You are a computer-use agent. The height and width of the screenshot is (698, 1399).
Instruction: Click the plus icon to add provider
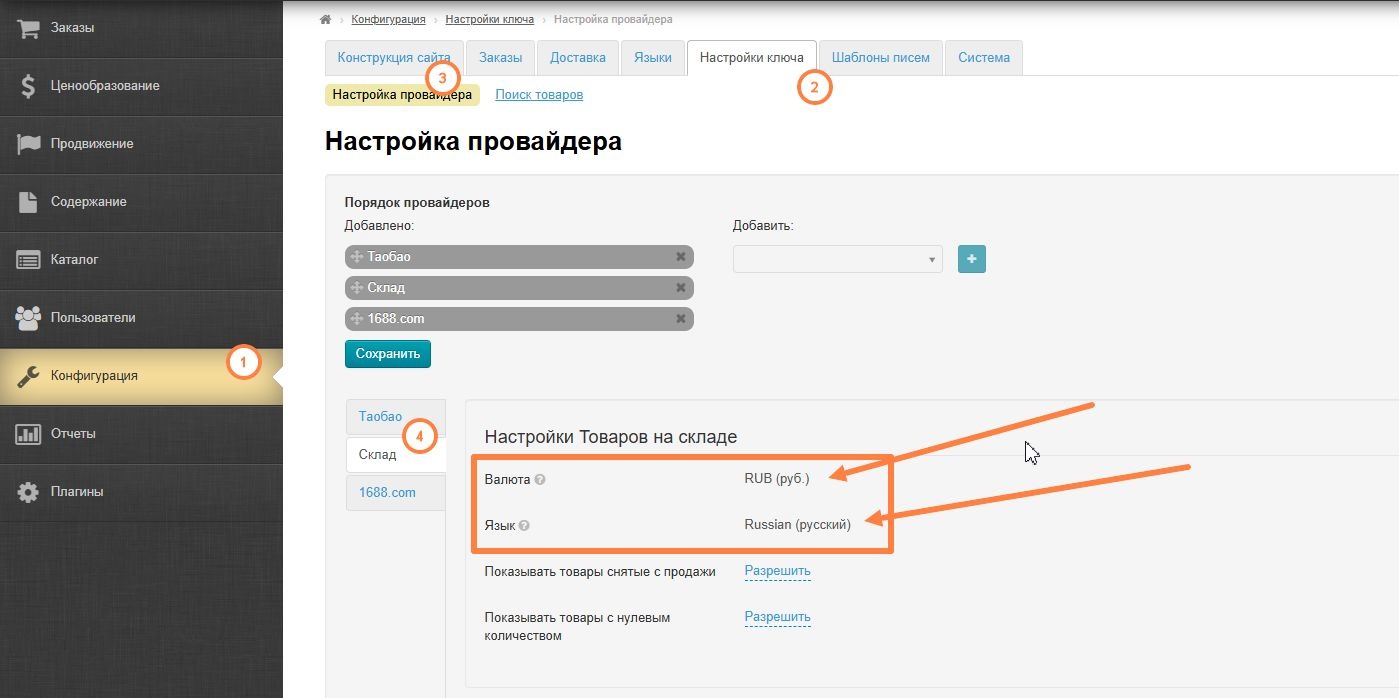tap(971, 259)
